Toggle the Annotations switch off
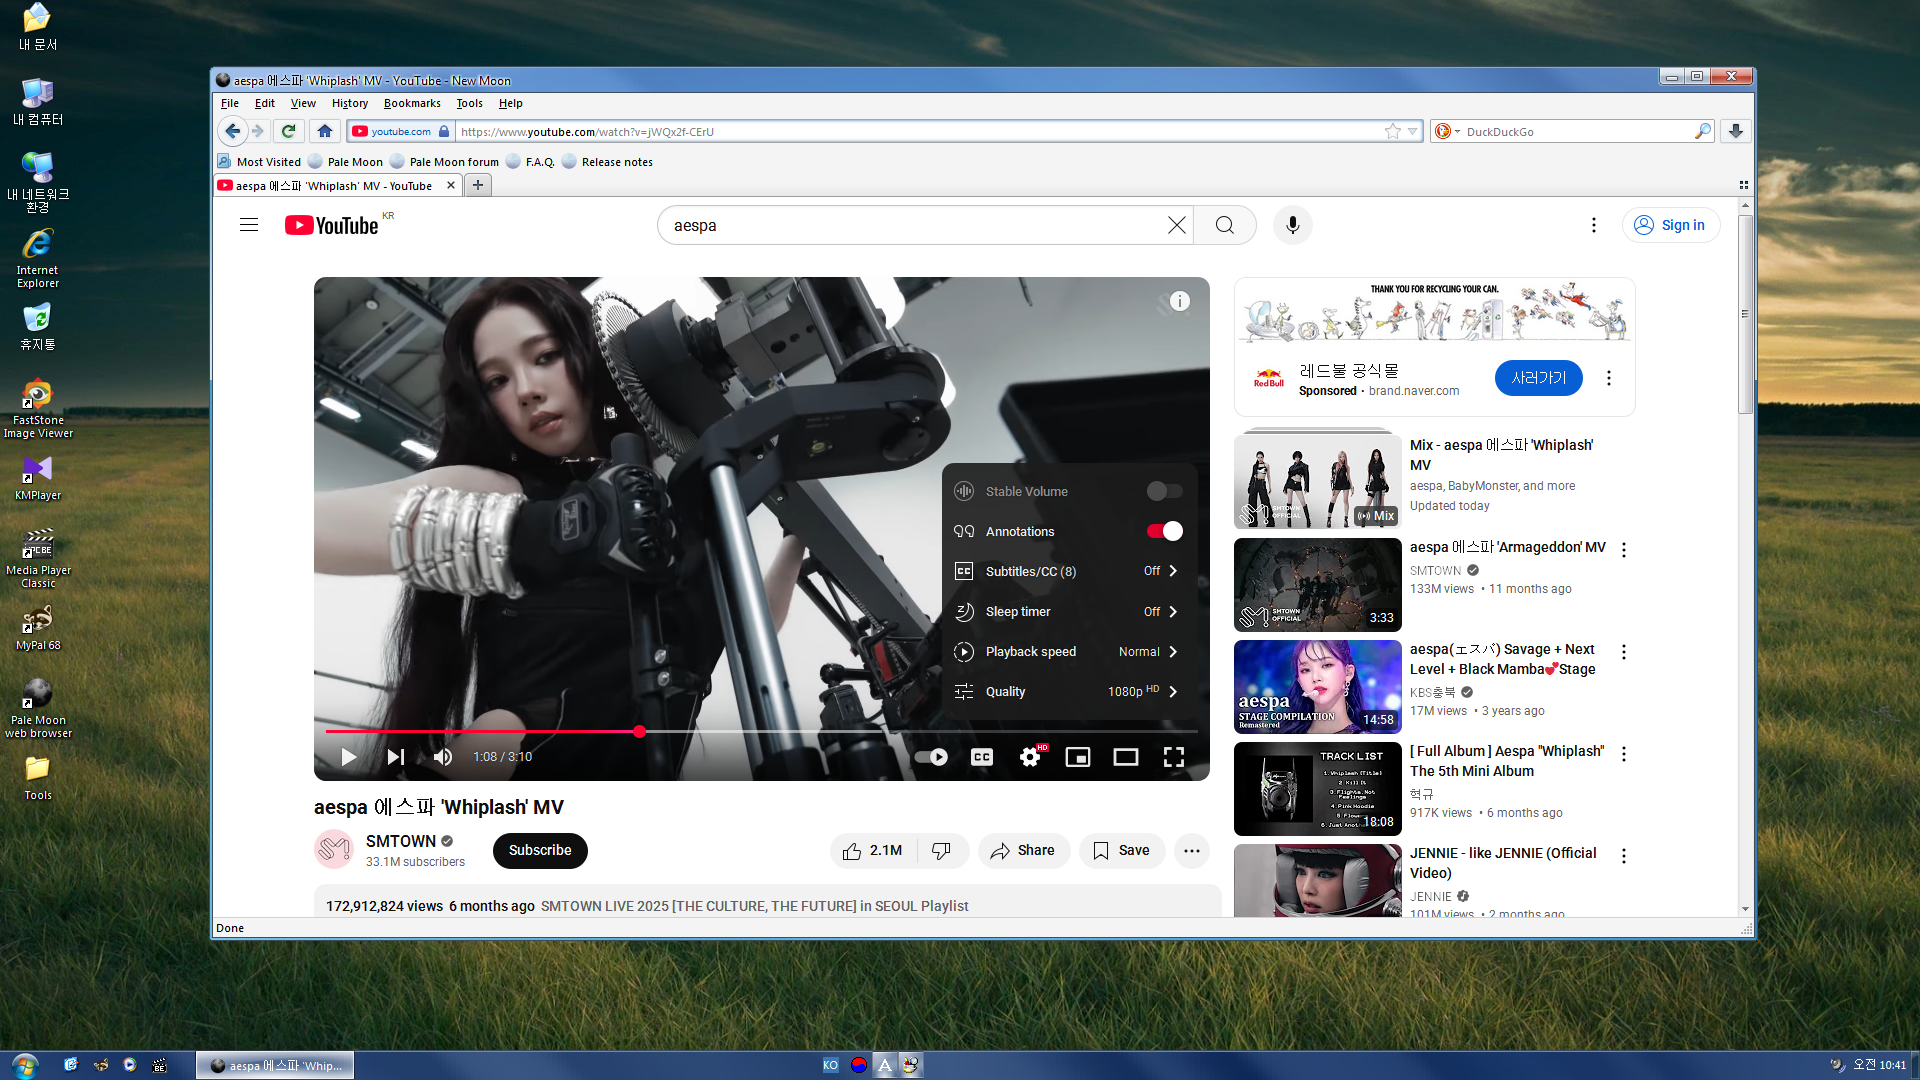This screenshot has width=1920, height=1080. (x=1164, y=531)
